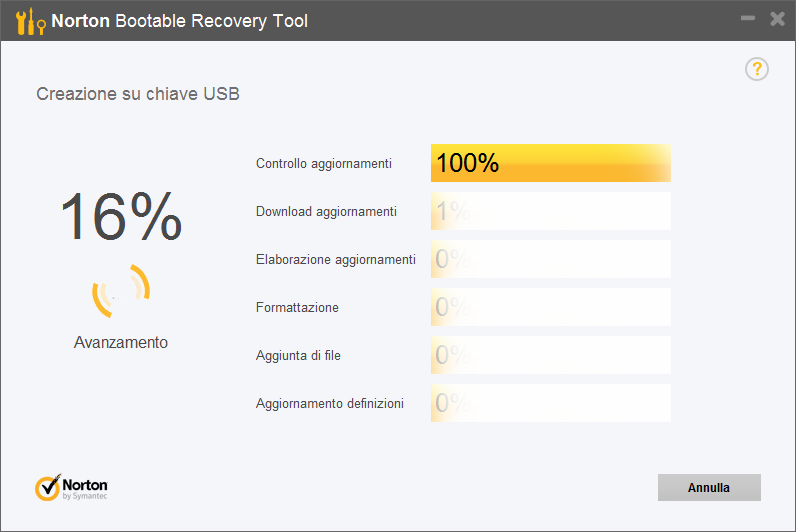Click the Creazione su chiave USB heading
796x532 pixels.
[x=138, y=94]
